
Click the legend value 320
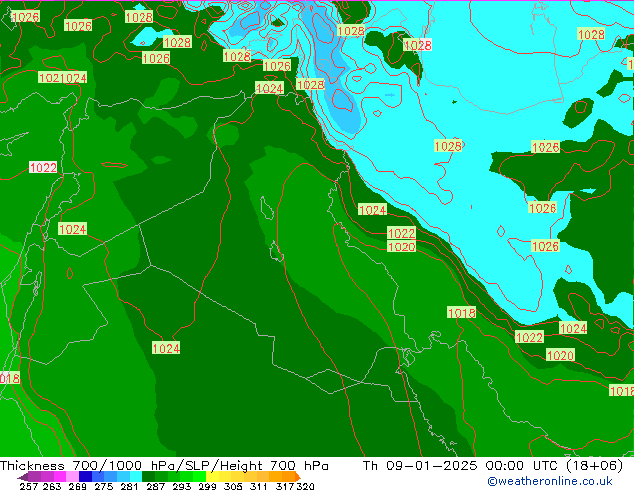(305, 486)
